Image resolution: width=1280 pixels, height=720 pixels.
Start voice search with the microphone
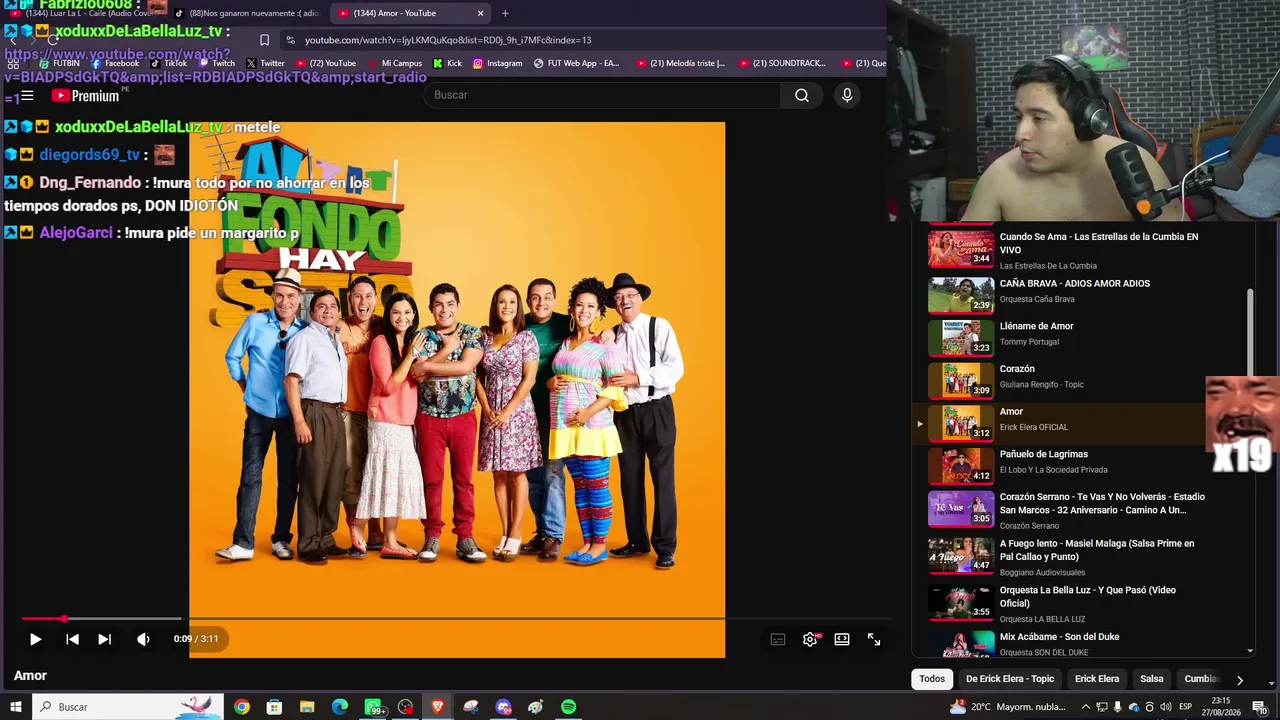point(847,95)
